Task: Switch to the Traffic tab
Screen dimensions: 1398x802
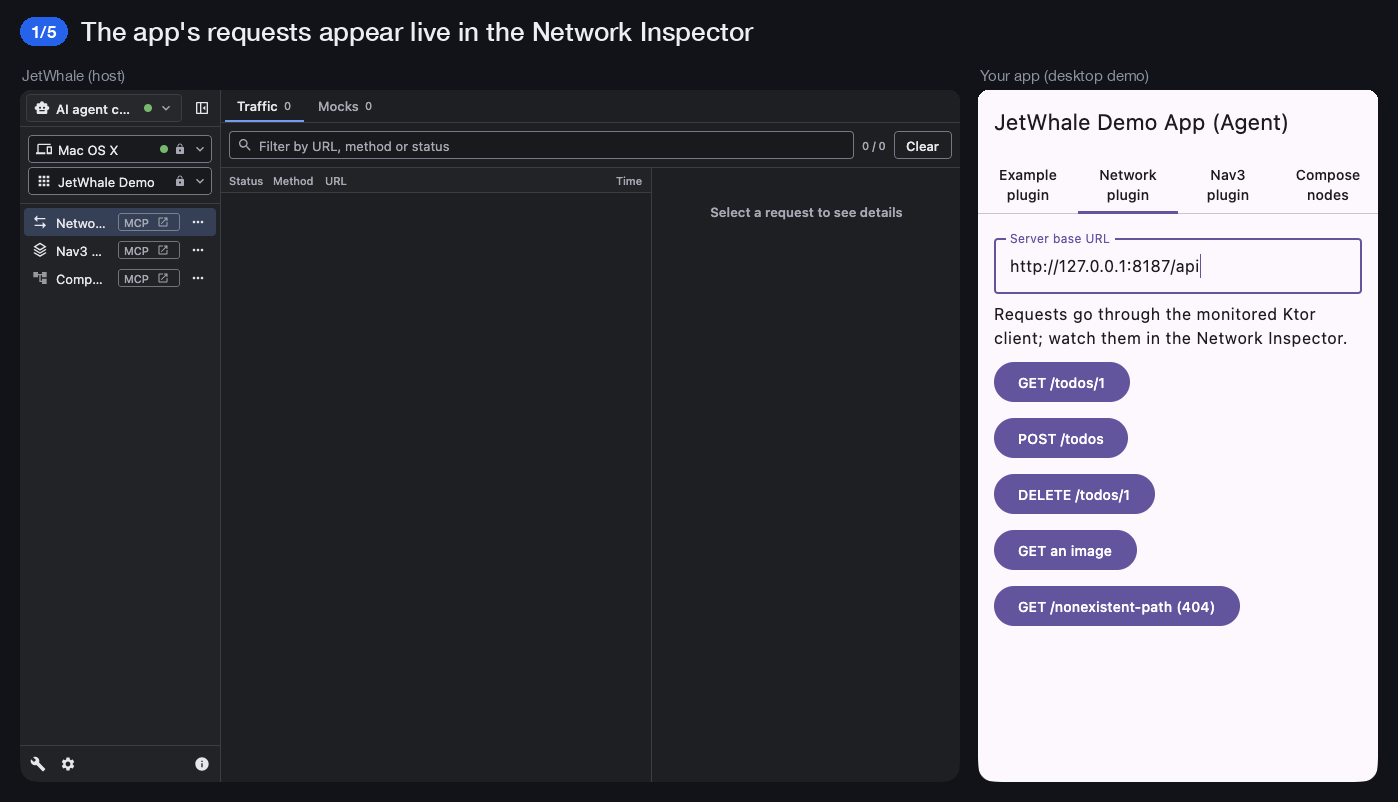Action: click(264, 106)
